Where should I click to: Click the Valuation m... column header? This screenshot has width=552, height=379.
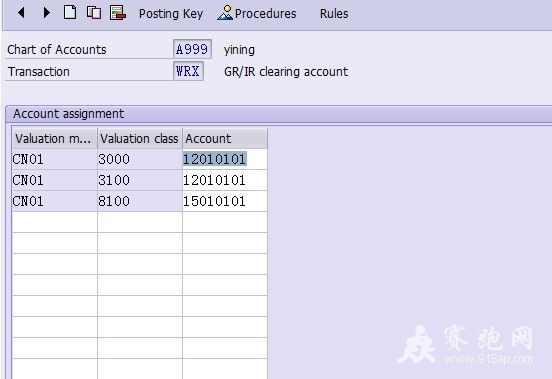(x=55, y=139)
